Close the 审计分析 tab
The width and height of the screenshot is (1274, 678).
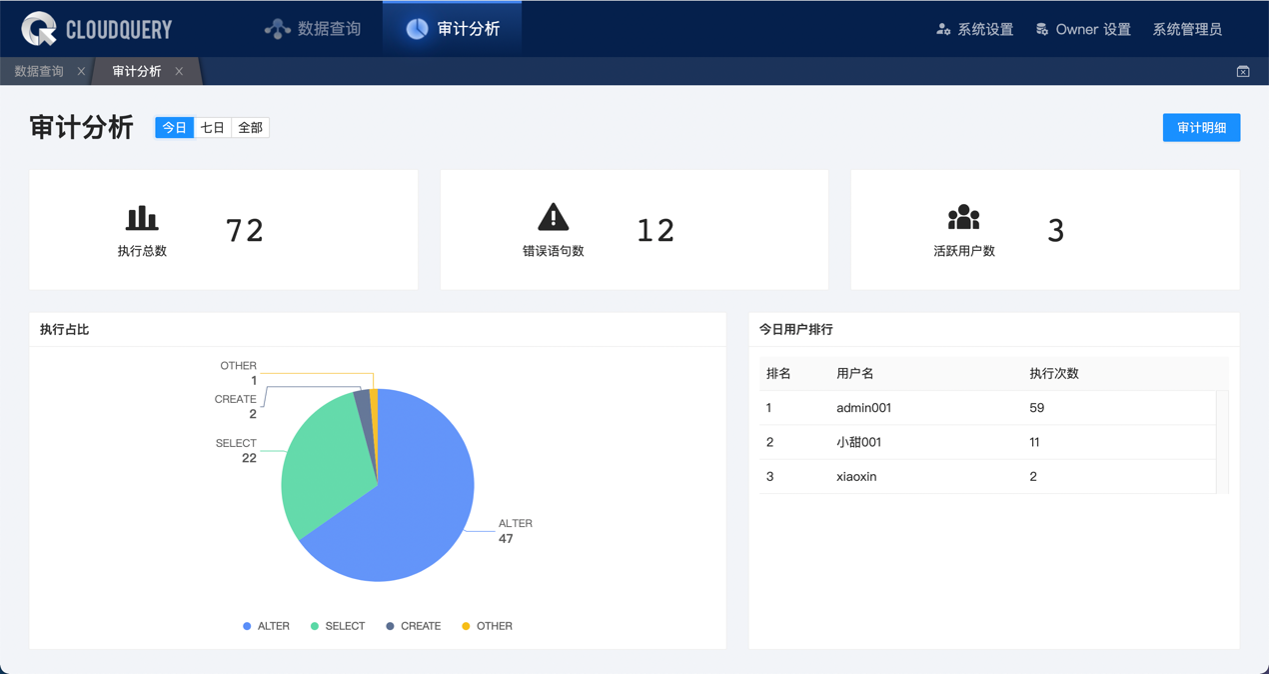click(179, 71)
